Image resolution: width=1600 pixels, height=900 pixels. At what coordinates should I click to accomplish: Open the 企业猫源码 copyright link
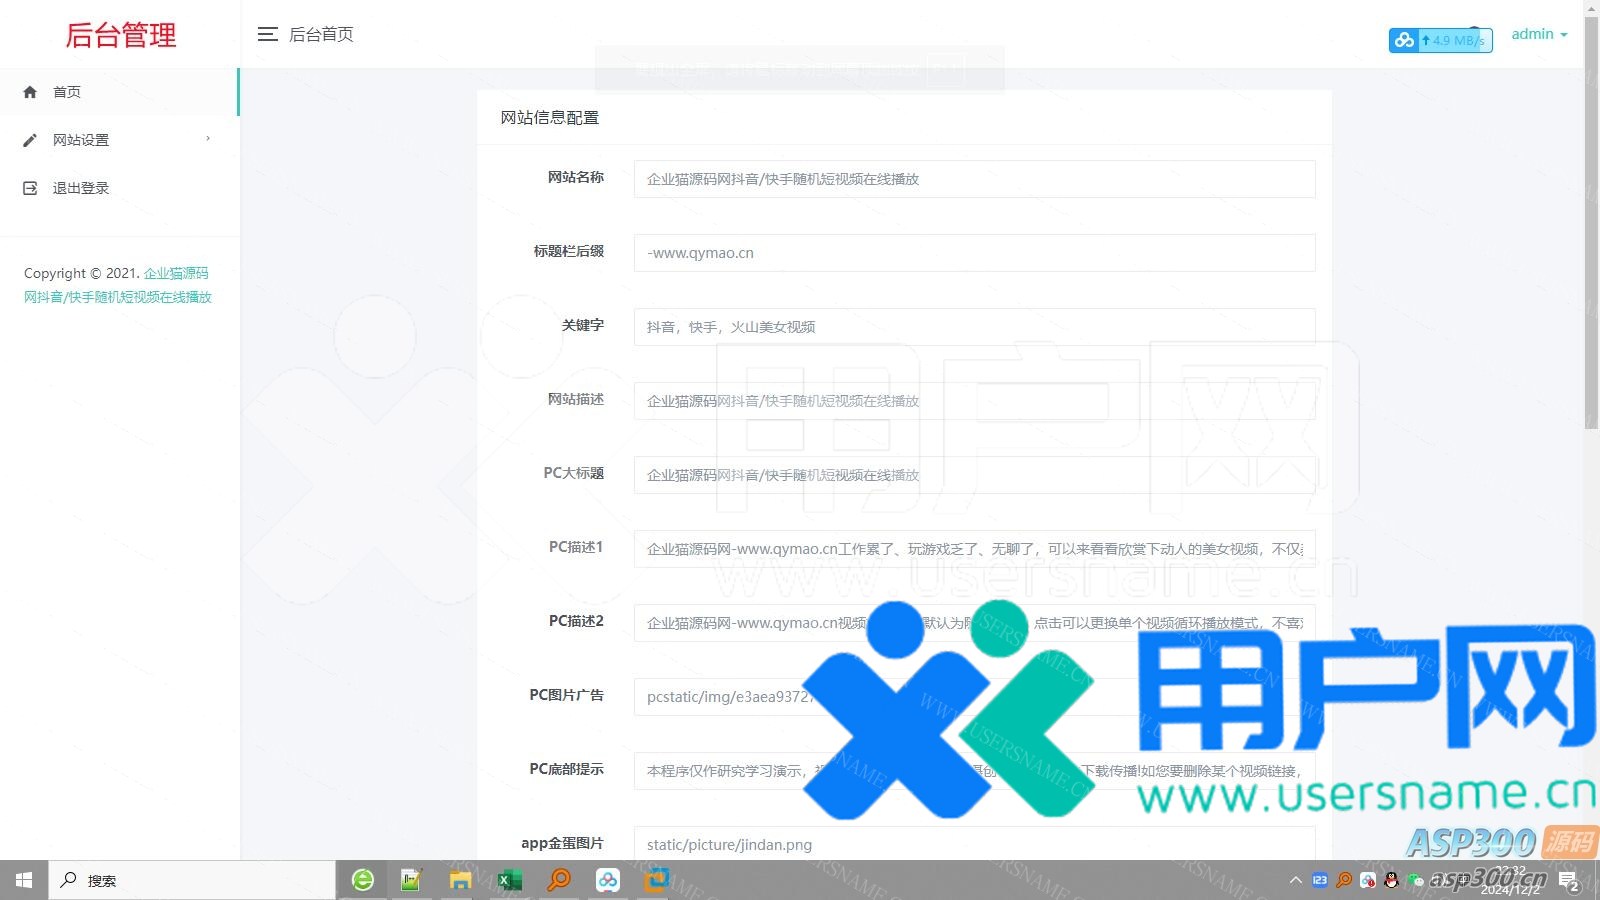(176, 273)
